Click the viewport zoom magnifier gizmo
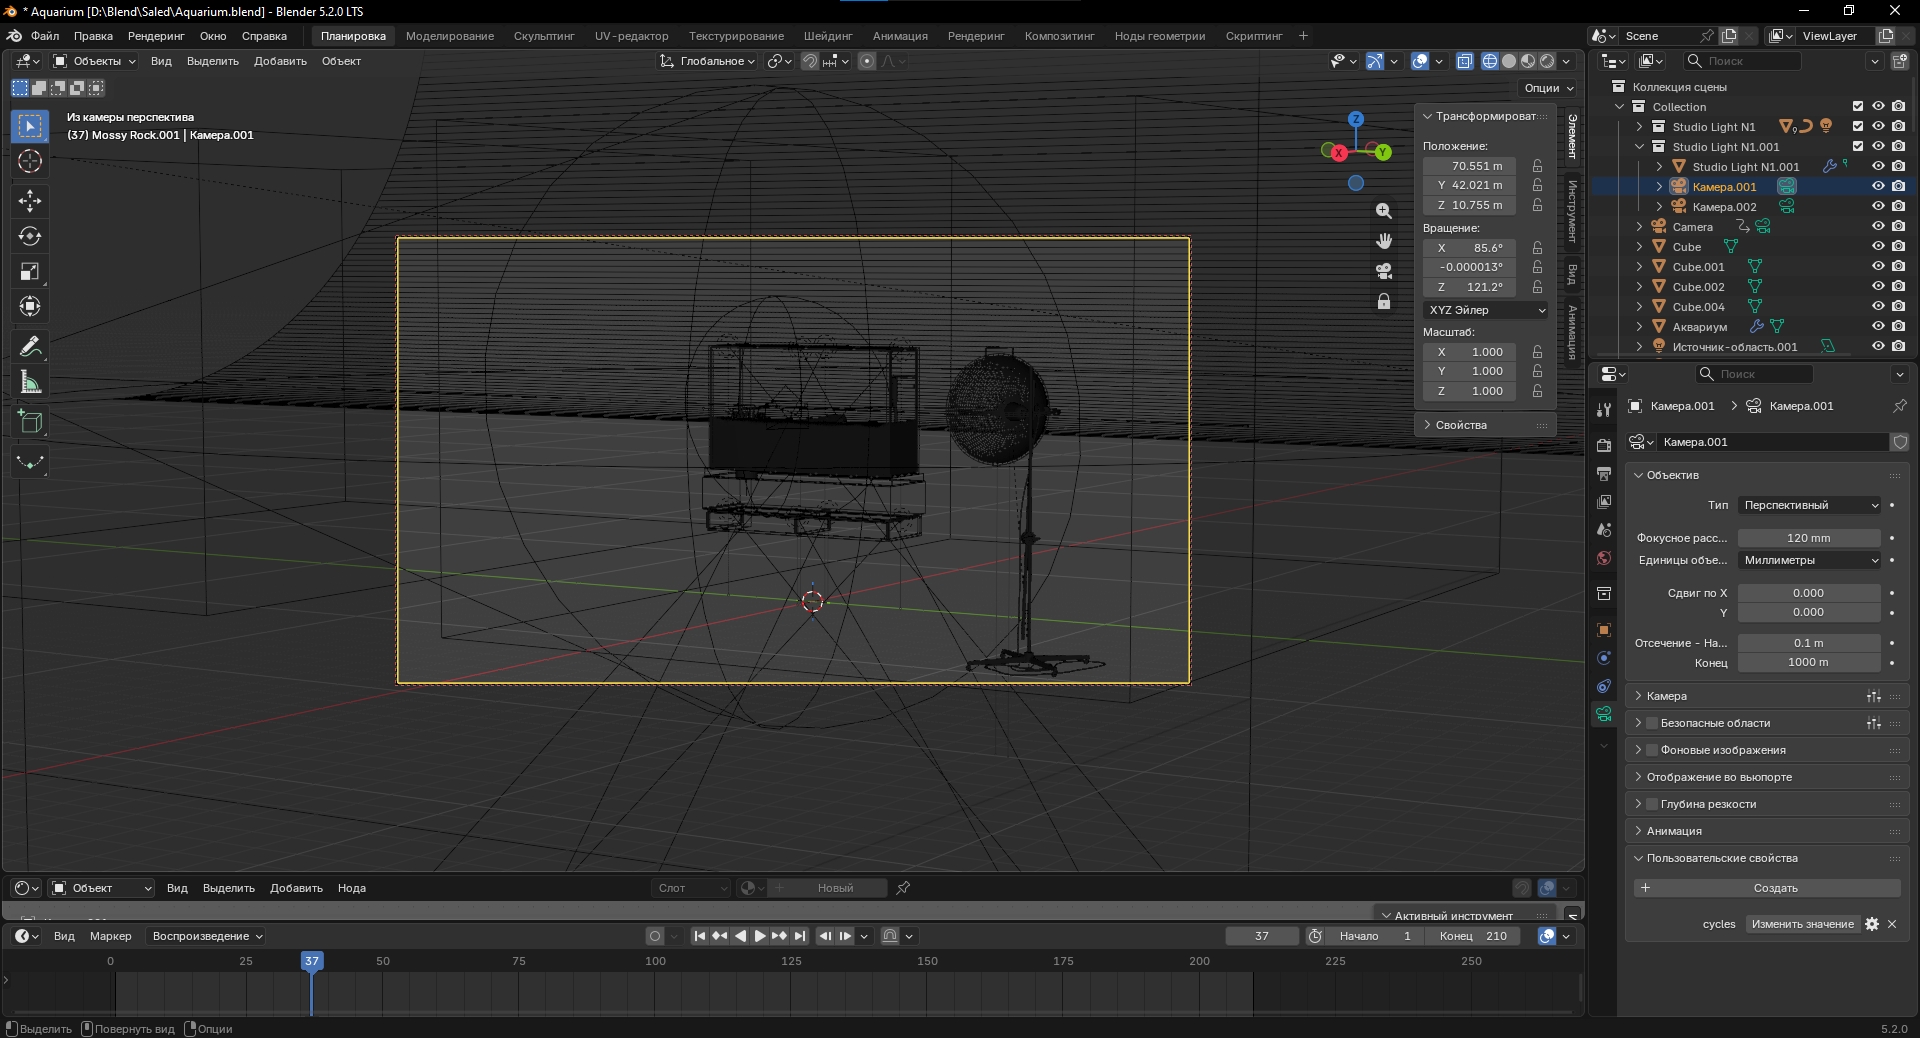 1384,211
